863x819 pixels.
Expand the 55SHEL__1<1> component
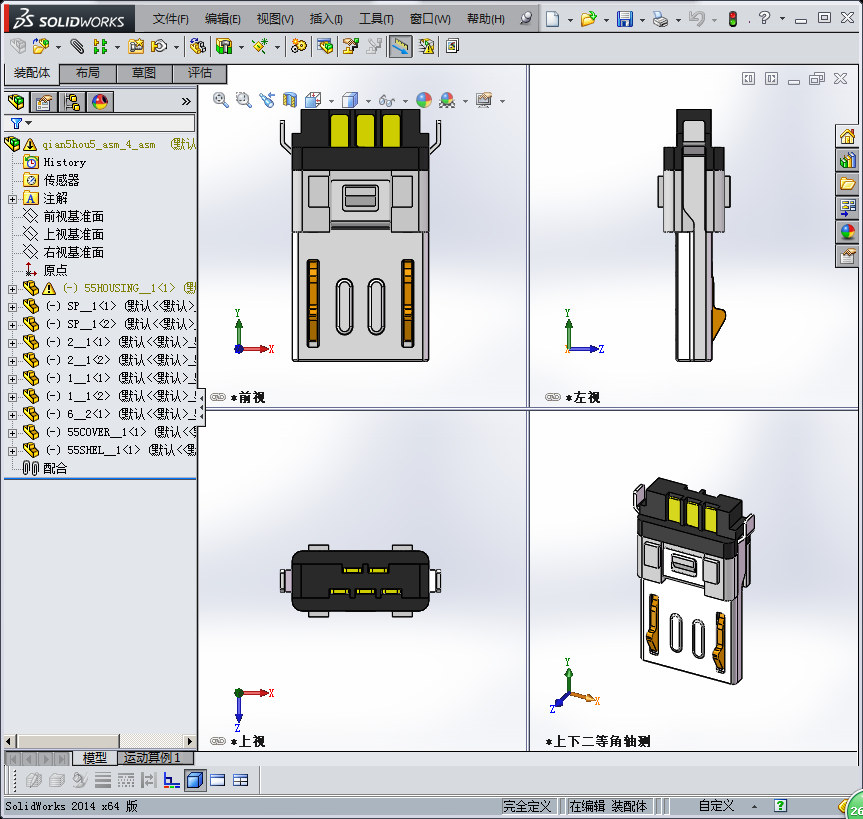pos(12,451)
